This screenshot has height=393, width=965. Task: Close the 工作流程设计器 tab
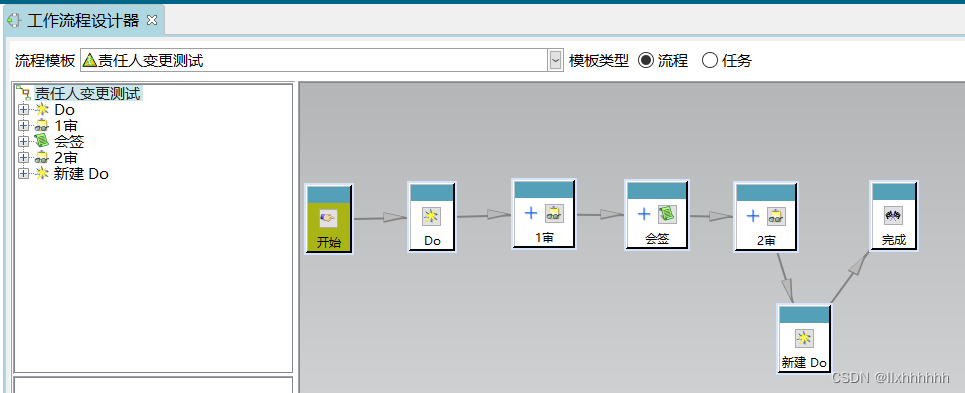pos(152,20)
